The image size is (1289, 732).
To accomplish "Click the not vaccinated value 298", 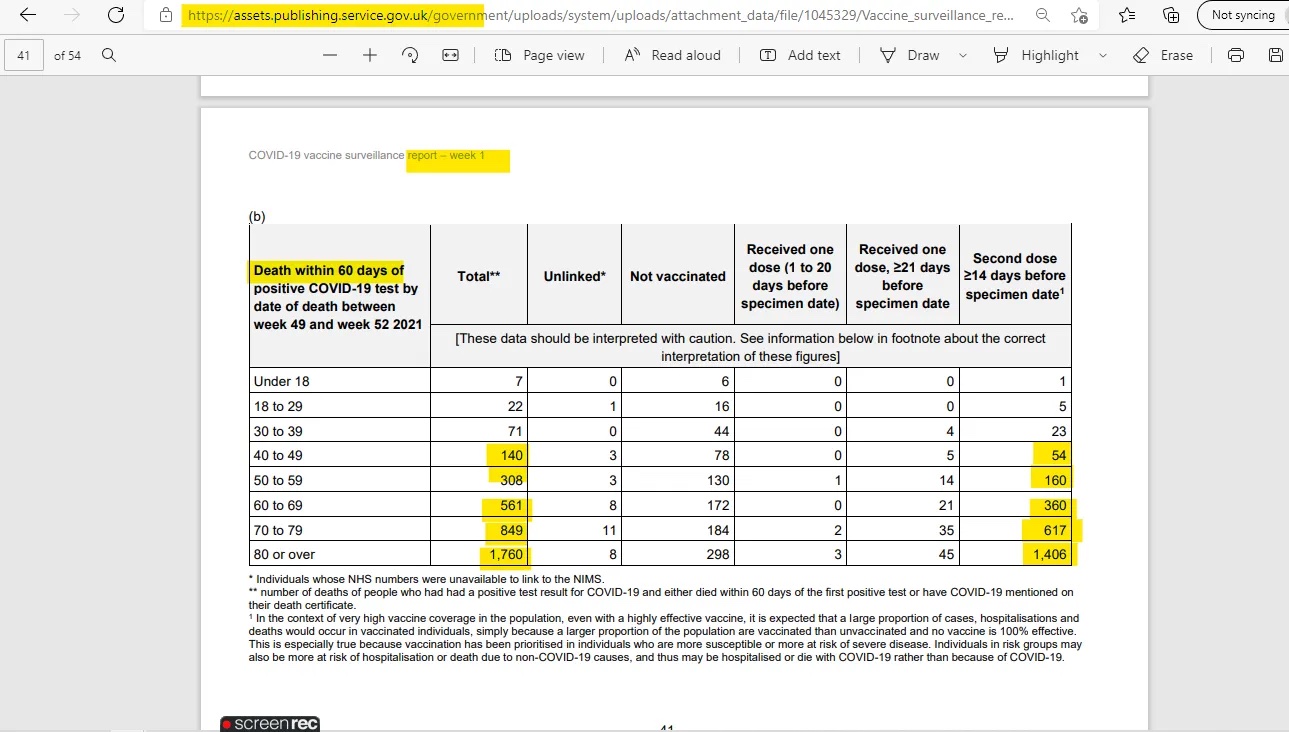I will pos(718,554).
